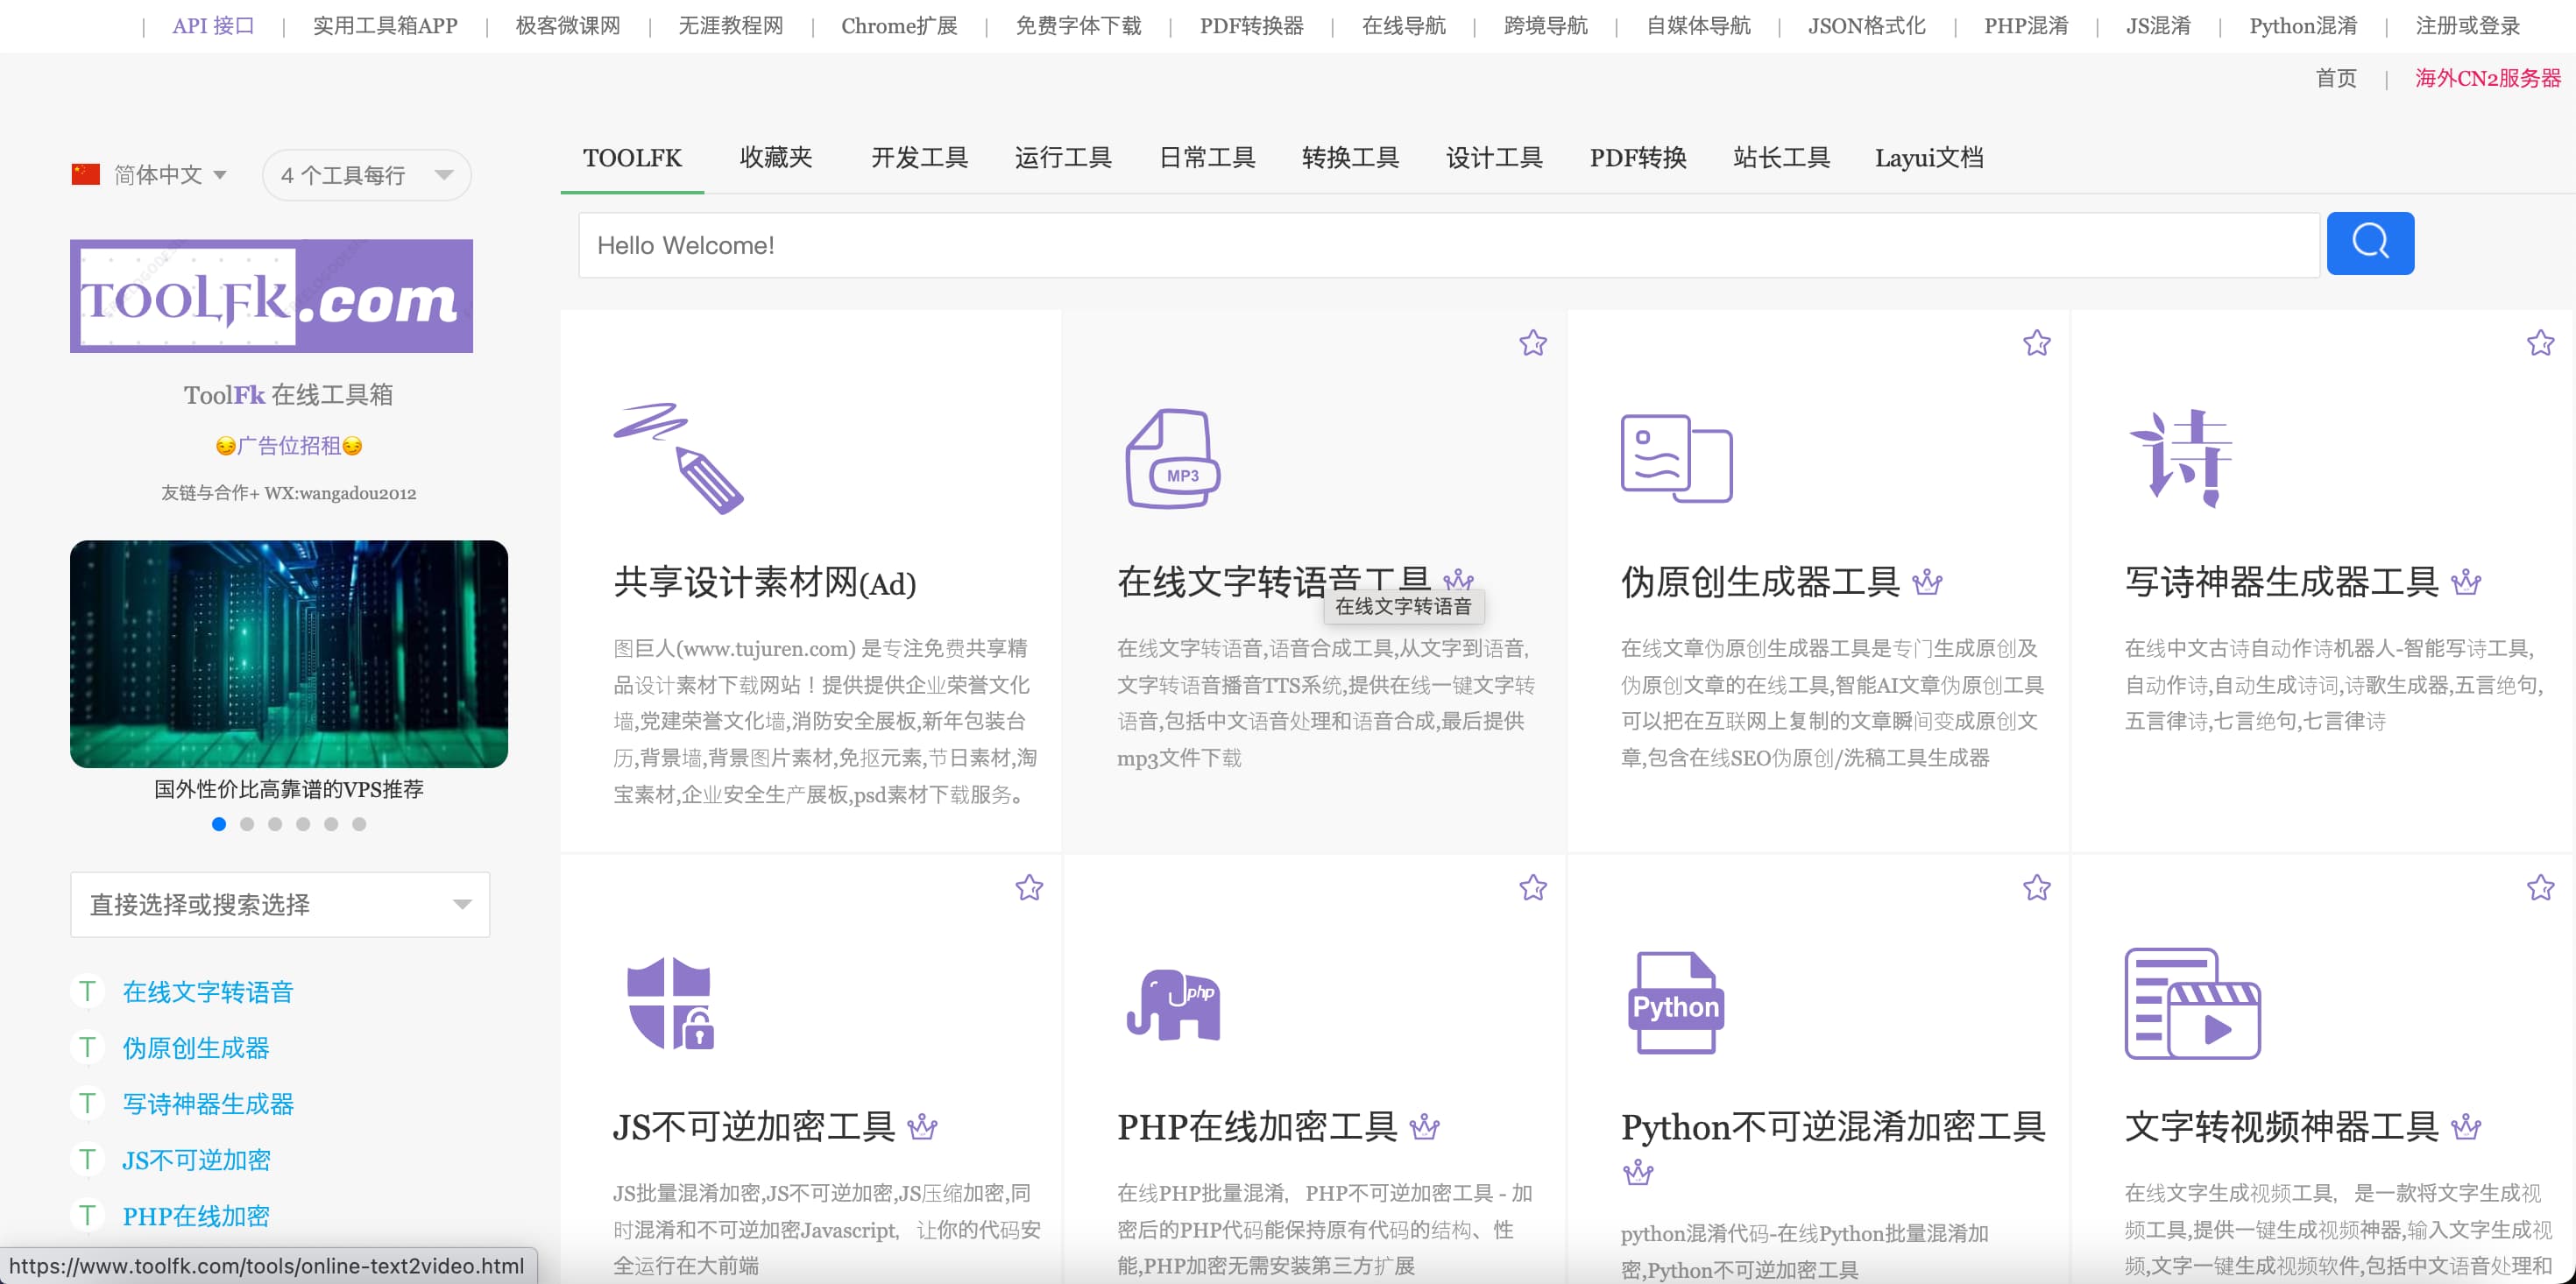Screen dimensions: 2576x1284
Task: Click crown icon under Python不可逆混淆加密工具
Action: click(1637, 1172)
